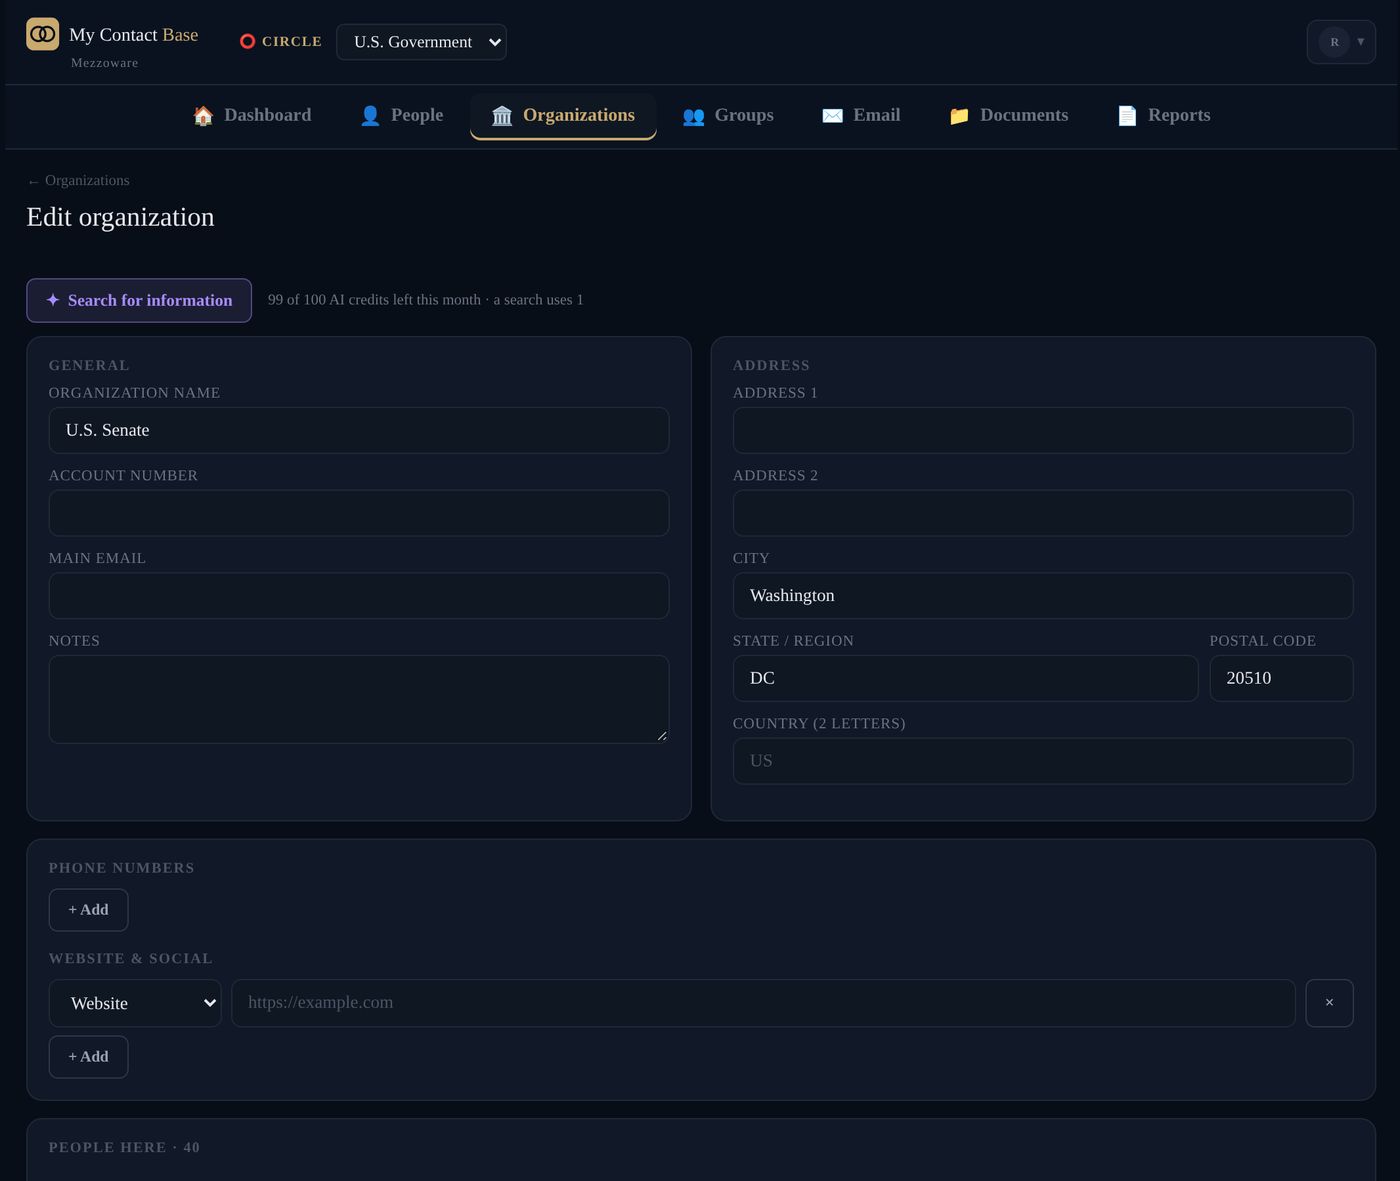1400x1181 pixels.
Task: Click the Notes textarea resize handle
Action: tap(661, 736)
